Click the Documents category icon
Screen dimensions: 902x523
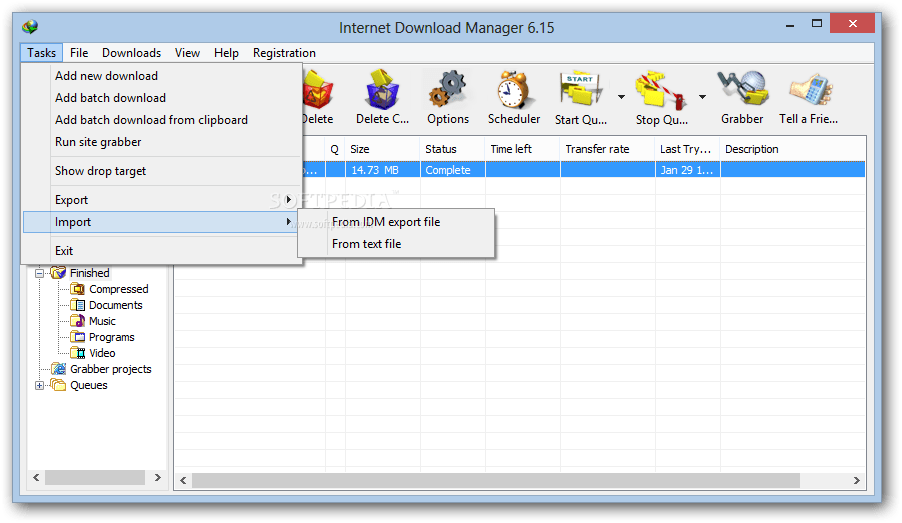tap(78, 305)
